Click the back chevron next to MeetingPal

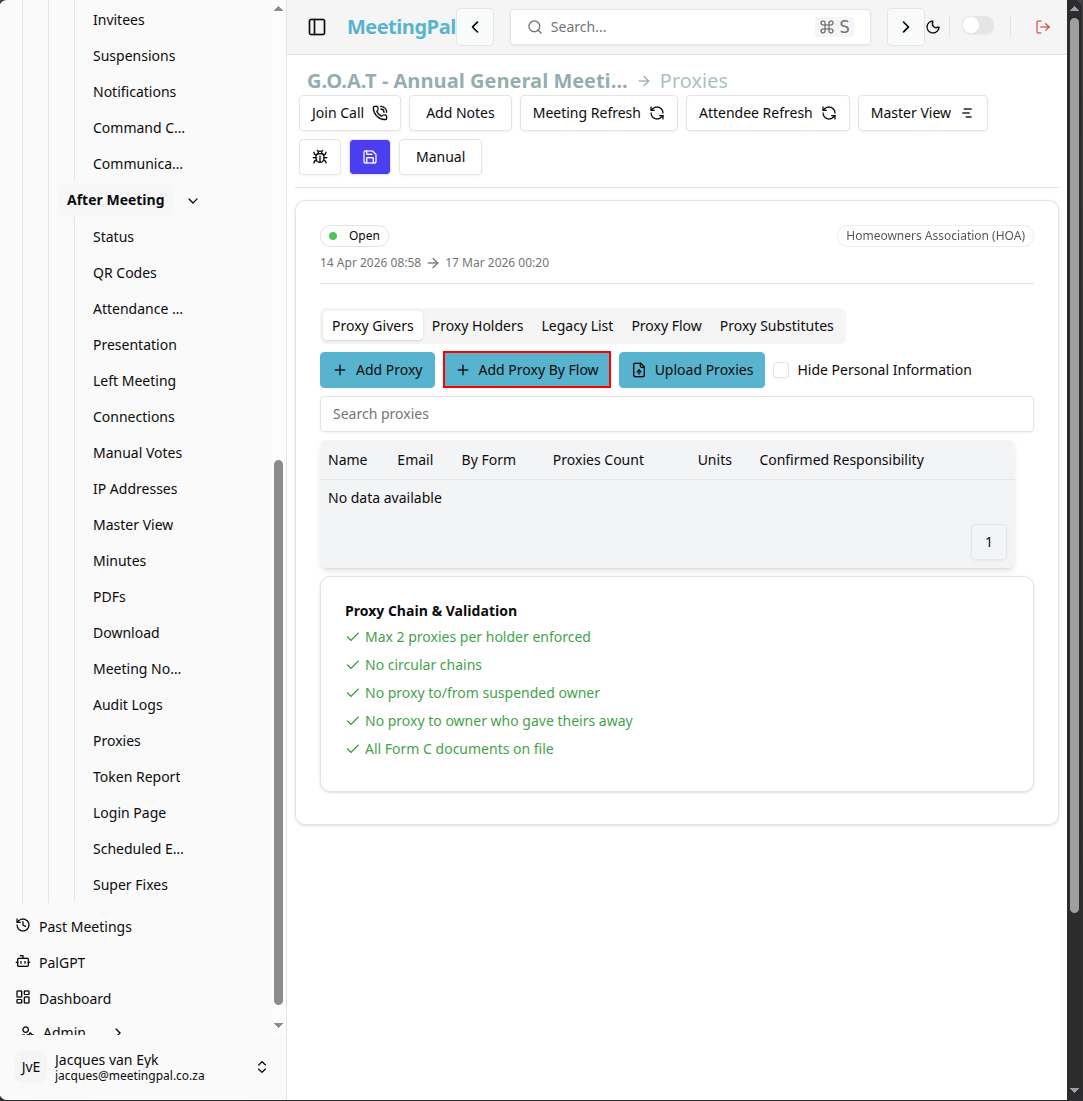tap(475, 27)
